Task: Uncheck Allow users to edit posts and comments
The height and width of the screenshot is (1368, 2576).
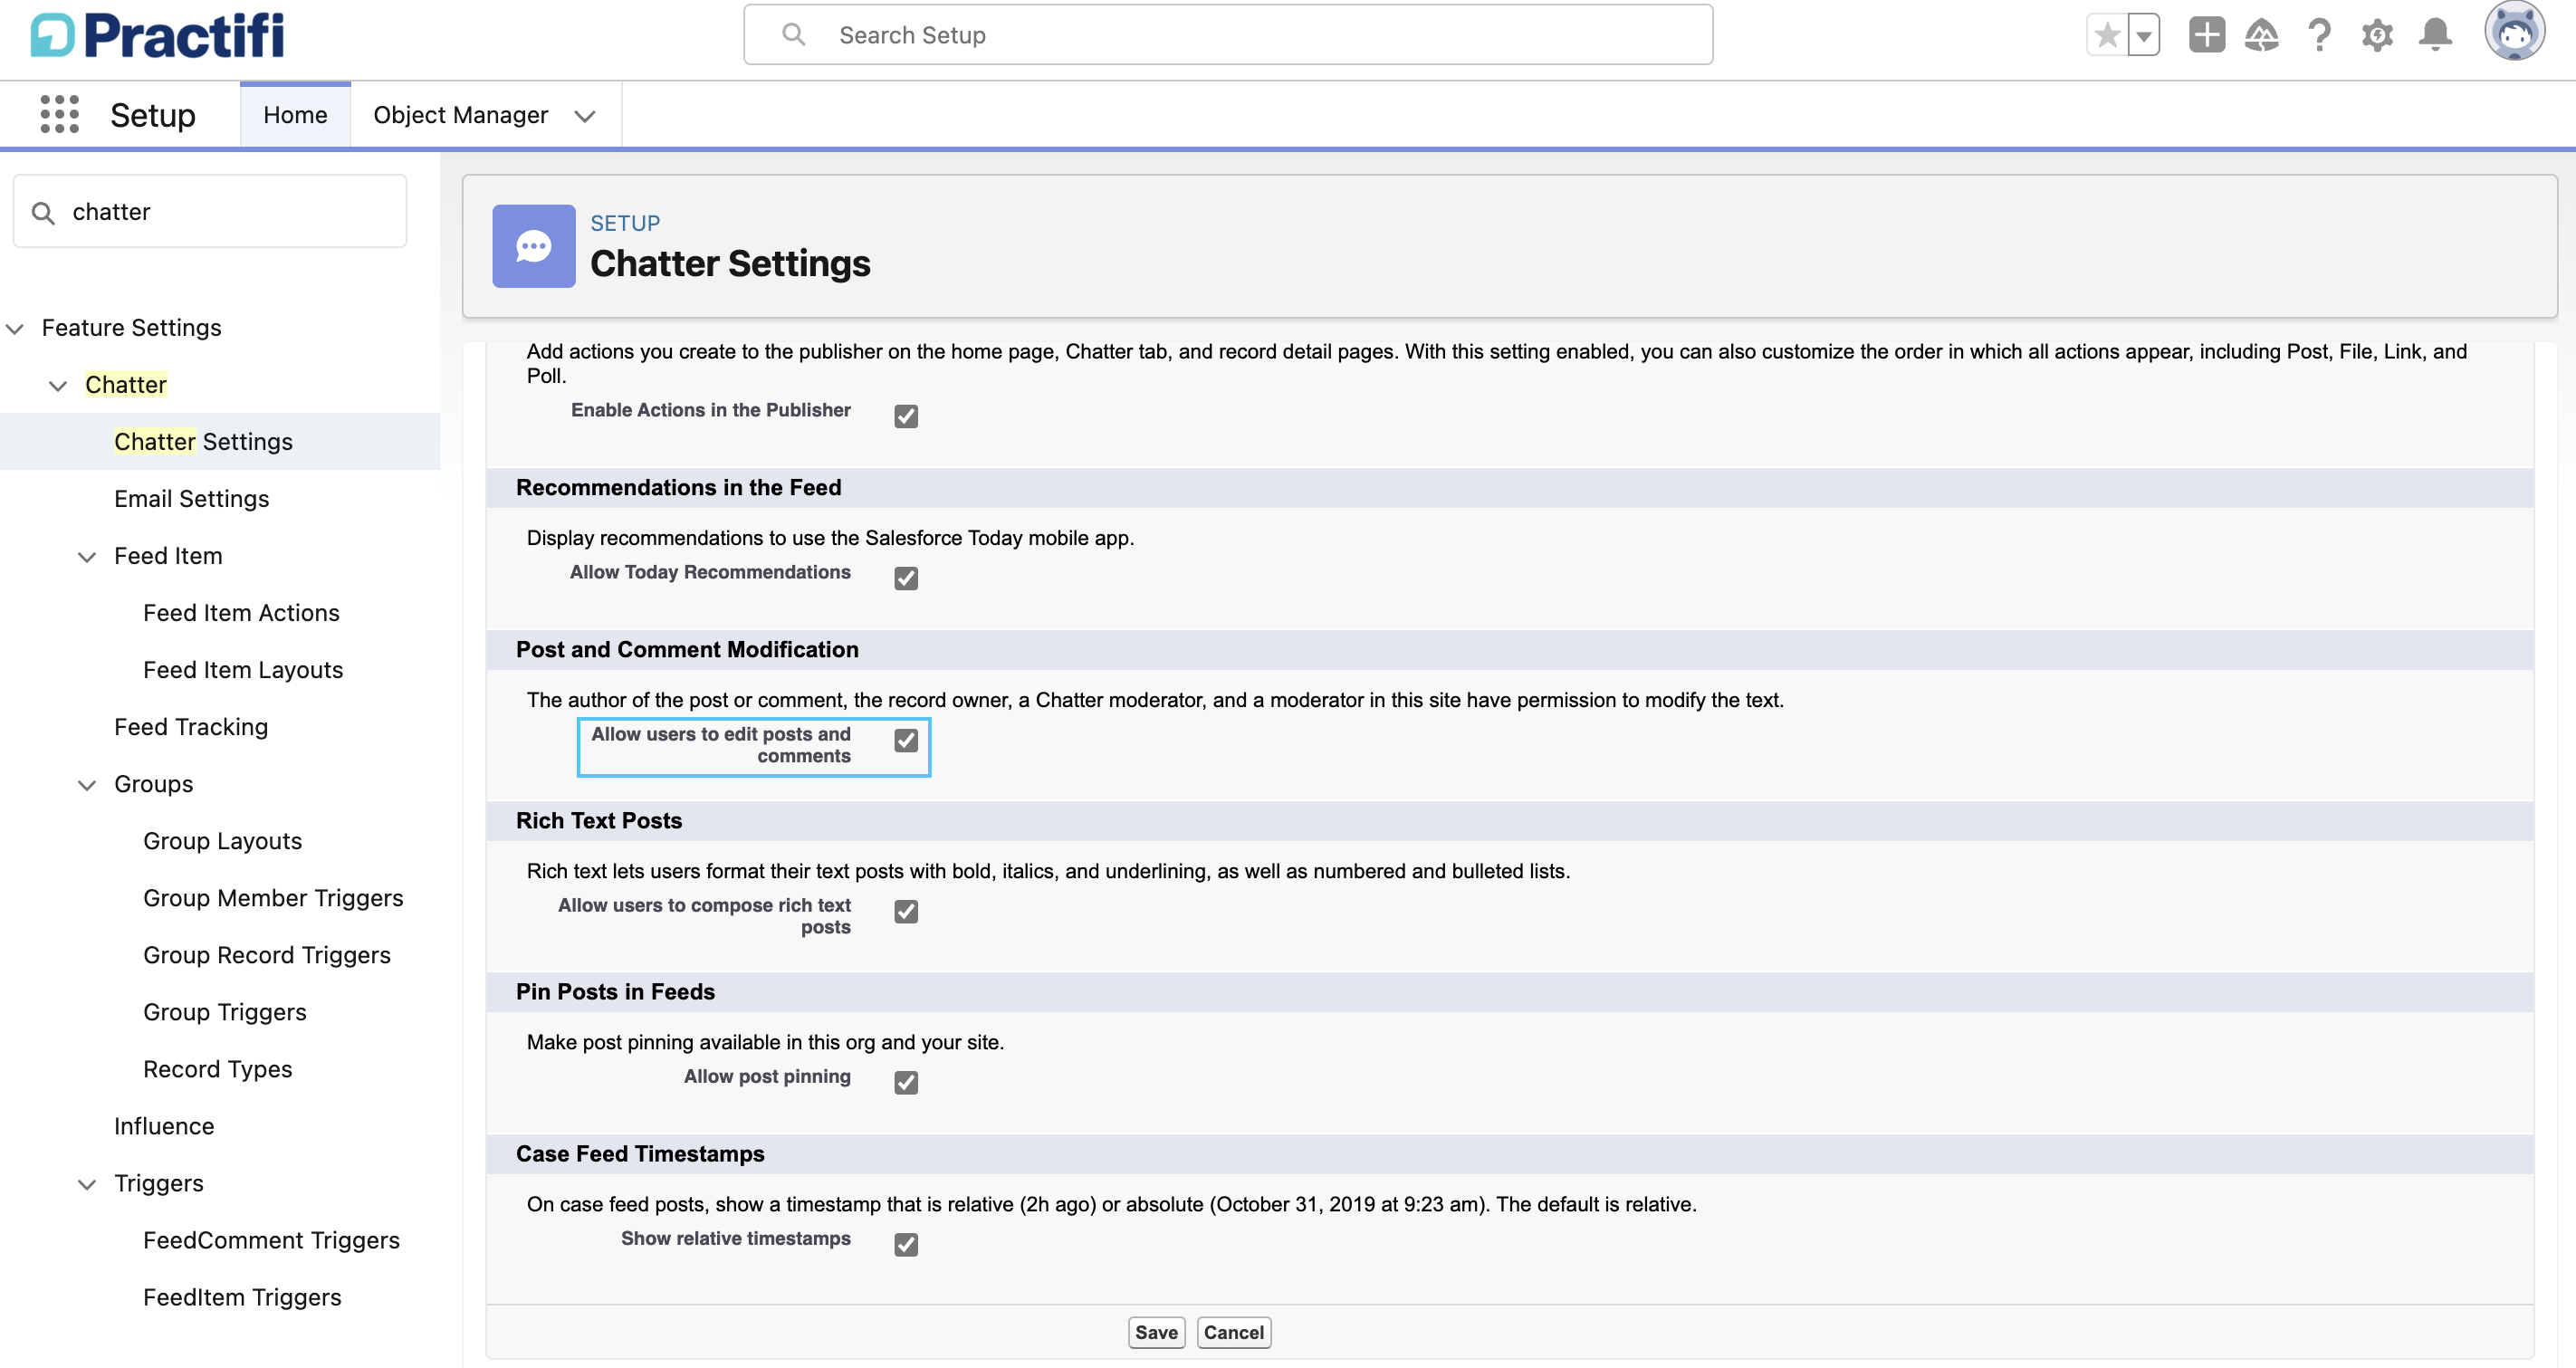Action: (906, 740)
